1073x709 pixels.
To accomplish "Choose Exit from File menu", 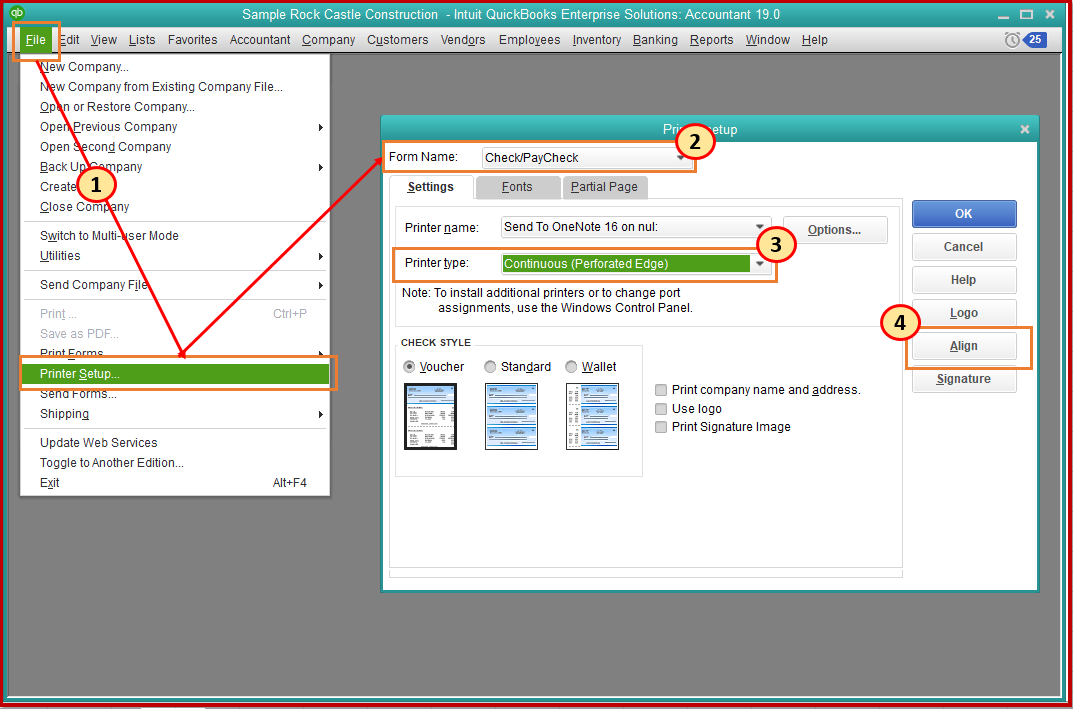I will (x=174, y=482).
